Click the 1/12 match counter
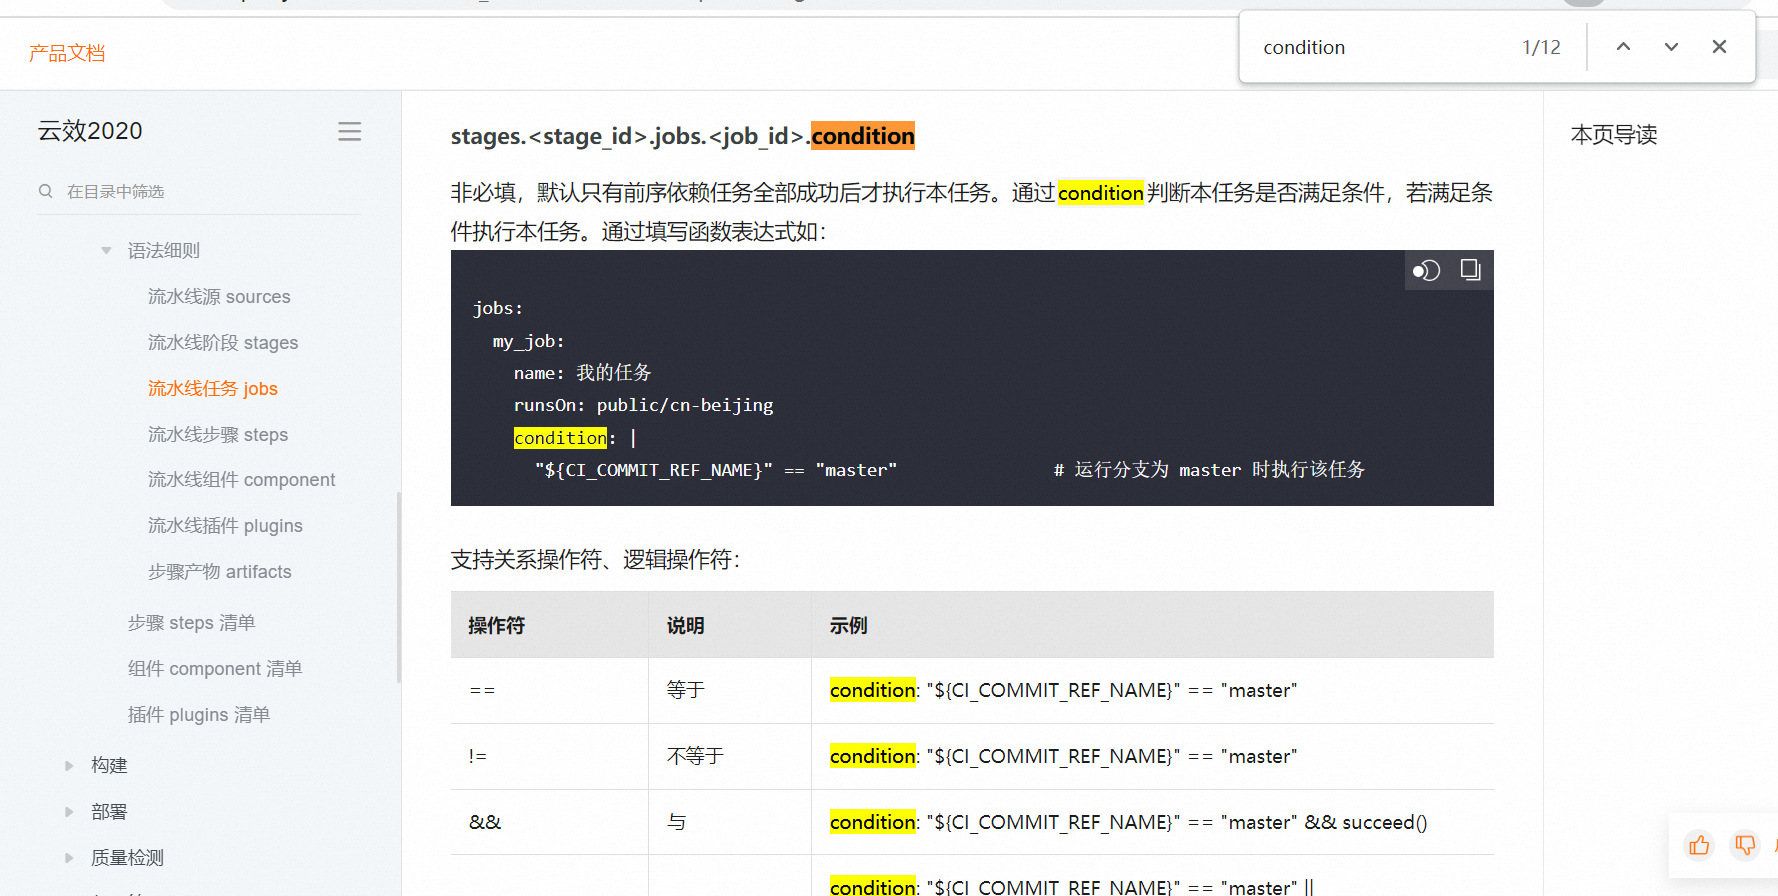 pyautogui.click(x=1541, y=47)
